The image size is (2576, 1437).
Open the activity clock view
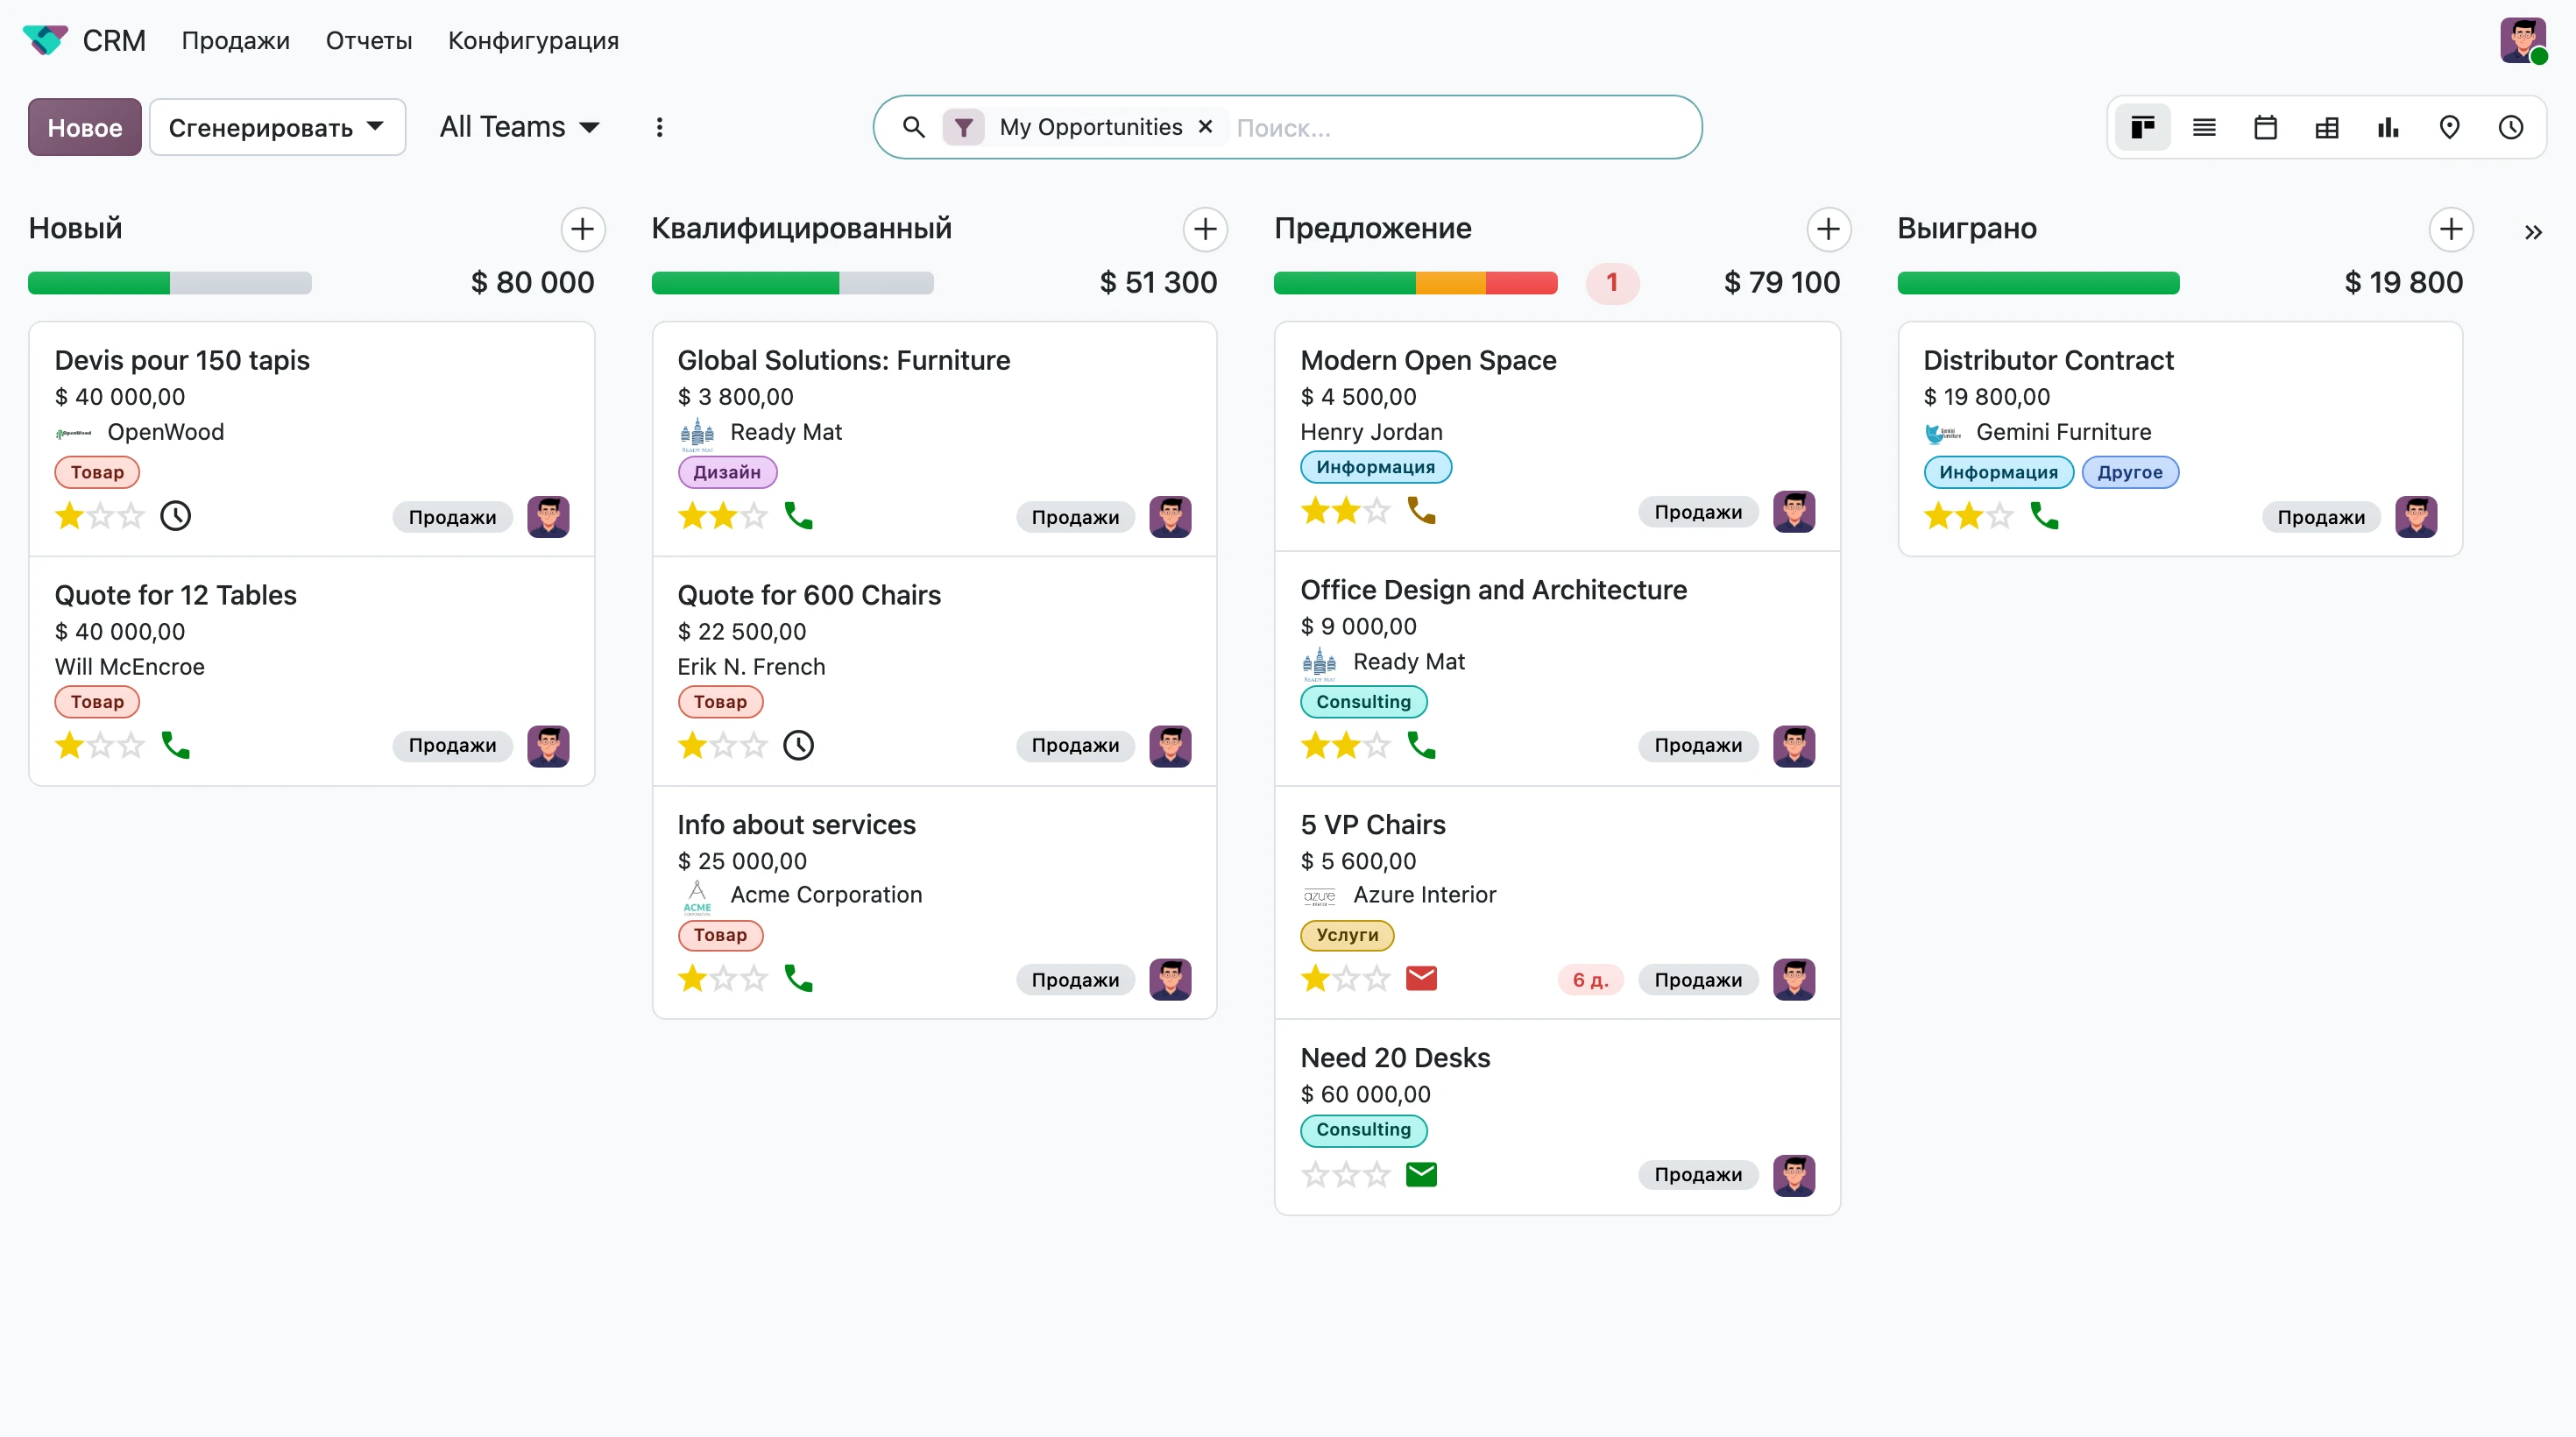pos(2511,127)
